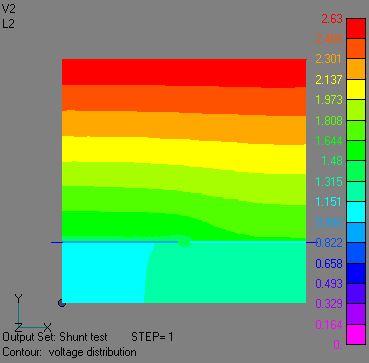Click the light orange 2.301 legend swatch

pyautogui.click(x=356, y=69)
